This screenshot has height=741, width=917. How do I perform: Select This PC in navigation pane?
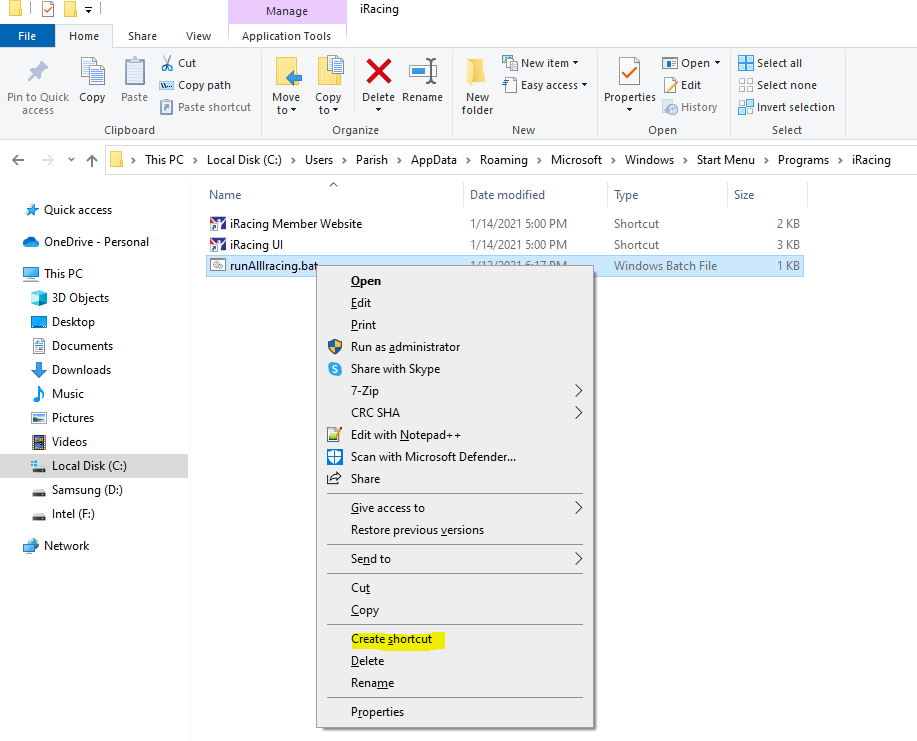click(x=53, y=274)
